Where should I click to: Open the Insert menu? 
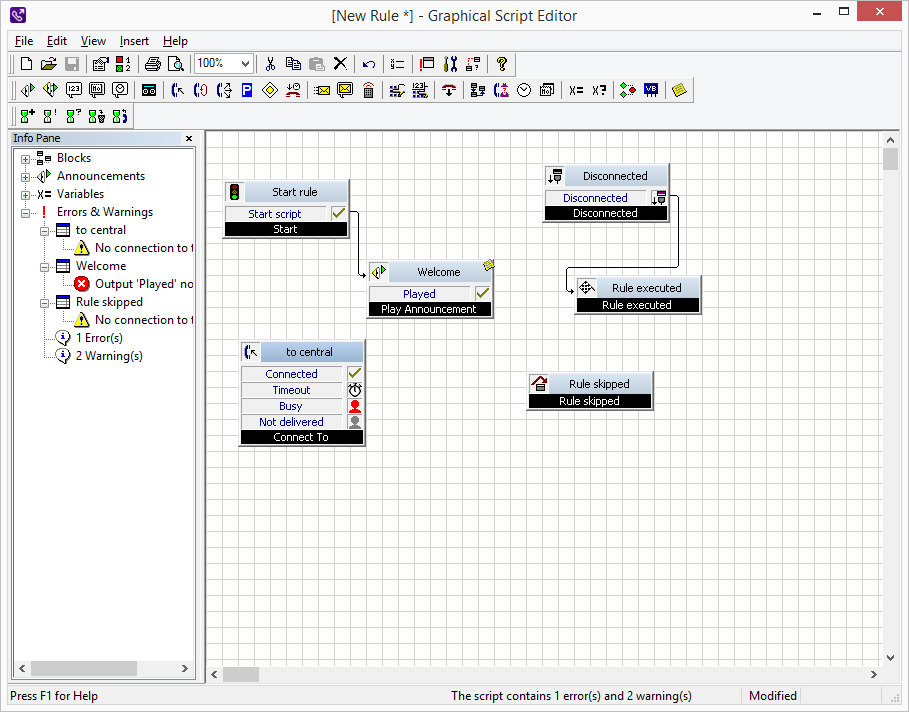pyautogui.click(x=134, y=41)
